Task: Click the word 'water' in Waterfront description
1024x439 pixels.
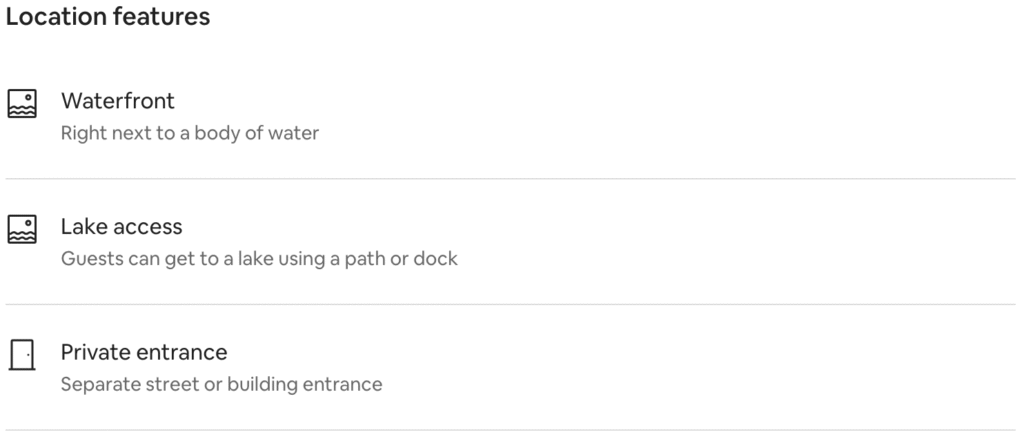Action: tap(296, 133)
